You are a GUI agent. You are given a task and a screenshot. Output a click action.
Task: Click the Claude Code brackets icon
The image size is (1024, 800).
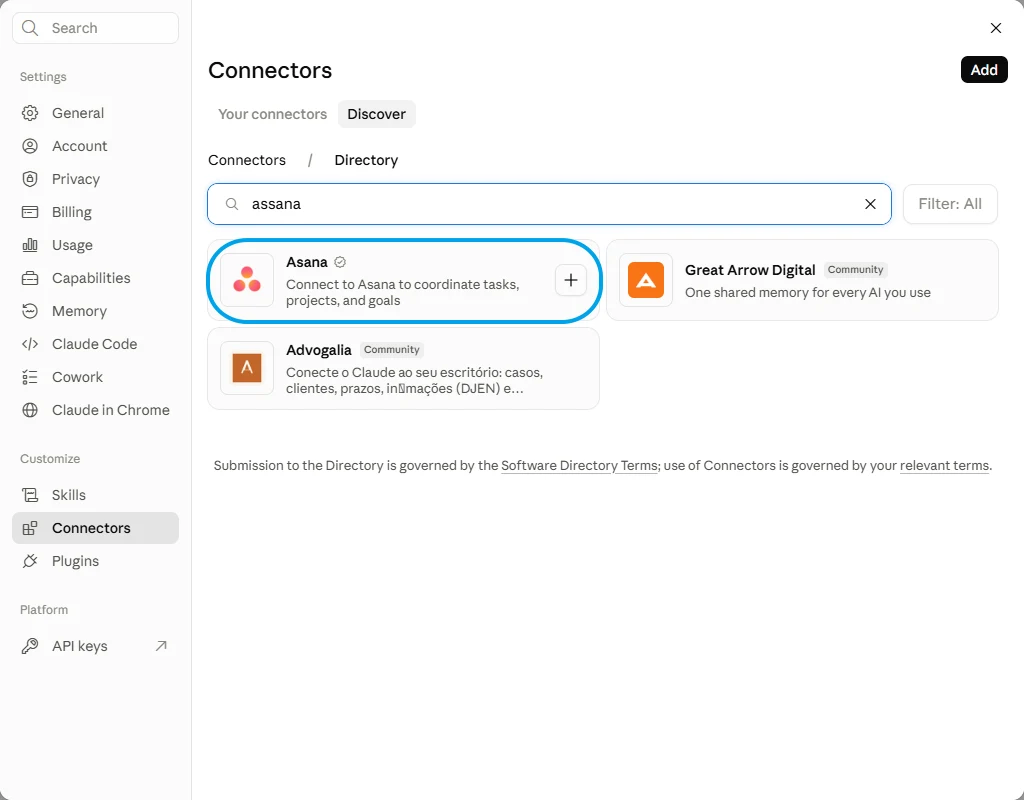tap(30, 344)
